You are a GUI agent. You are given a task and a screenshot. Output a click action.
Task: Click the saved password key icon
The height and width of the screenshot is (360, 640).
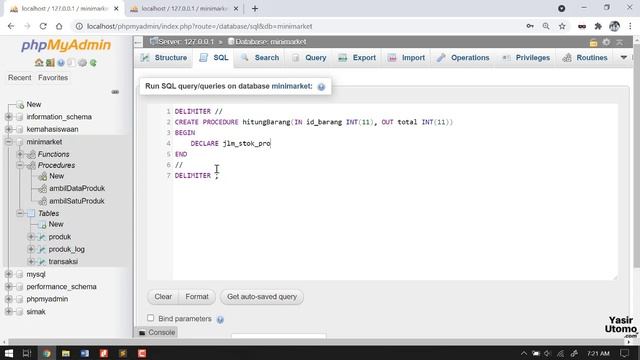[530, 26]
